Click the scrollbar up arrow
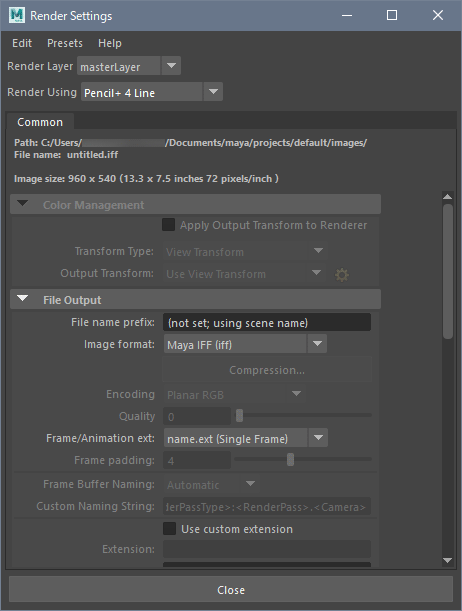This screenshot has width=462, height=611. (x=448, y=197)
